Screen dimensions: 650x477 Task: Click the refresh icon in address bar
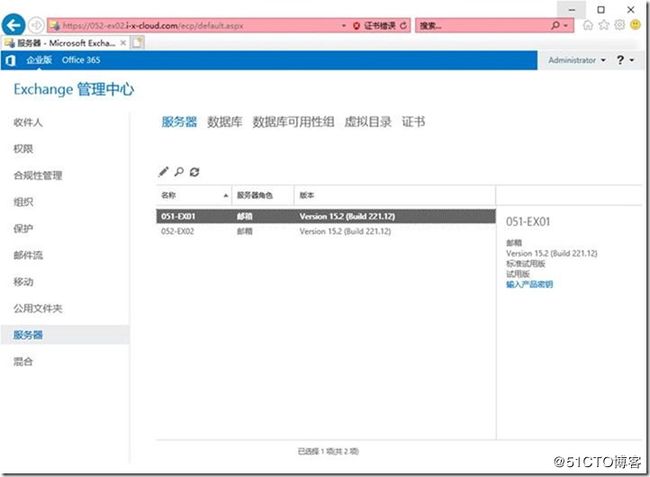point(403,26)
